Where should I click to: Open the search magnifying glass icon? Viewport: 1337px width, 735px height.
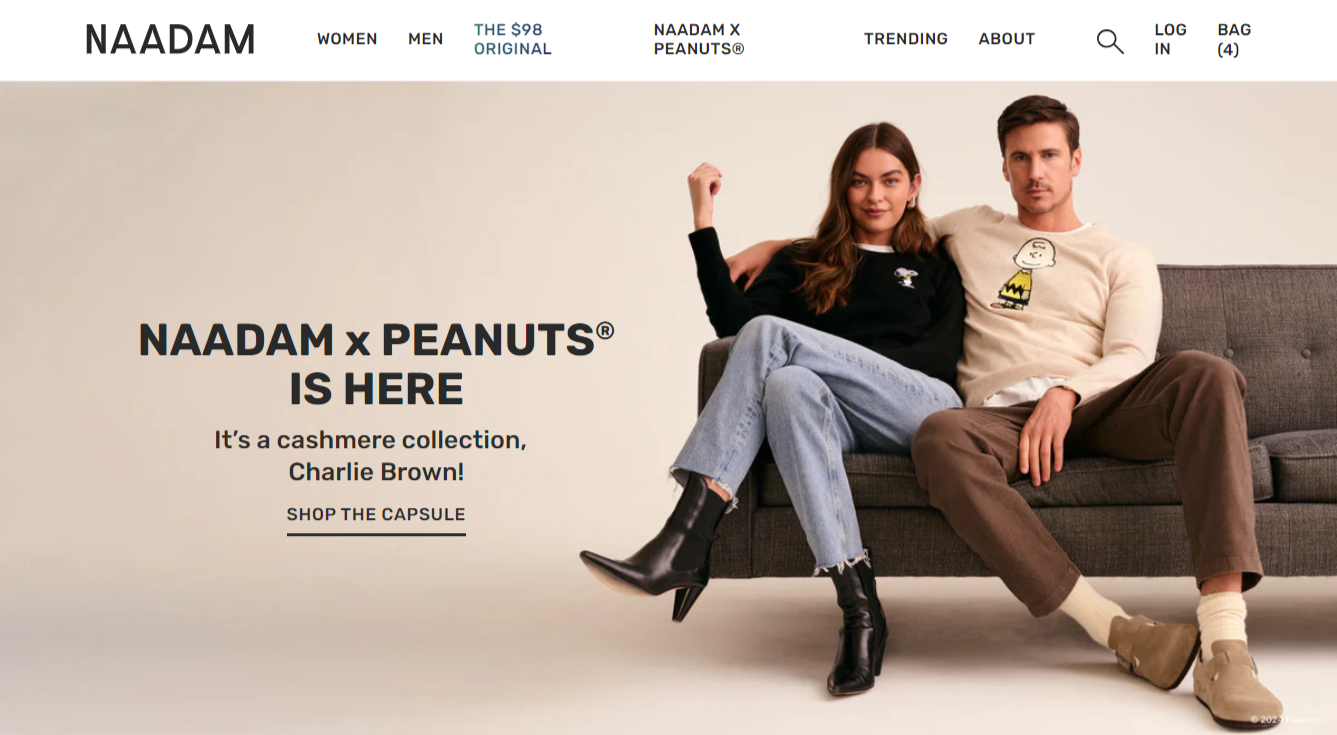point(1110,41)
